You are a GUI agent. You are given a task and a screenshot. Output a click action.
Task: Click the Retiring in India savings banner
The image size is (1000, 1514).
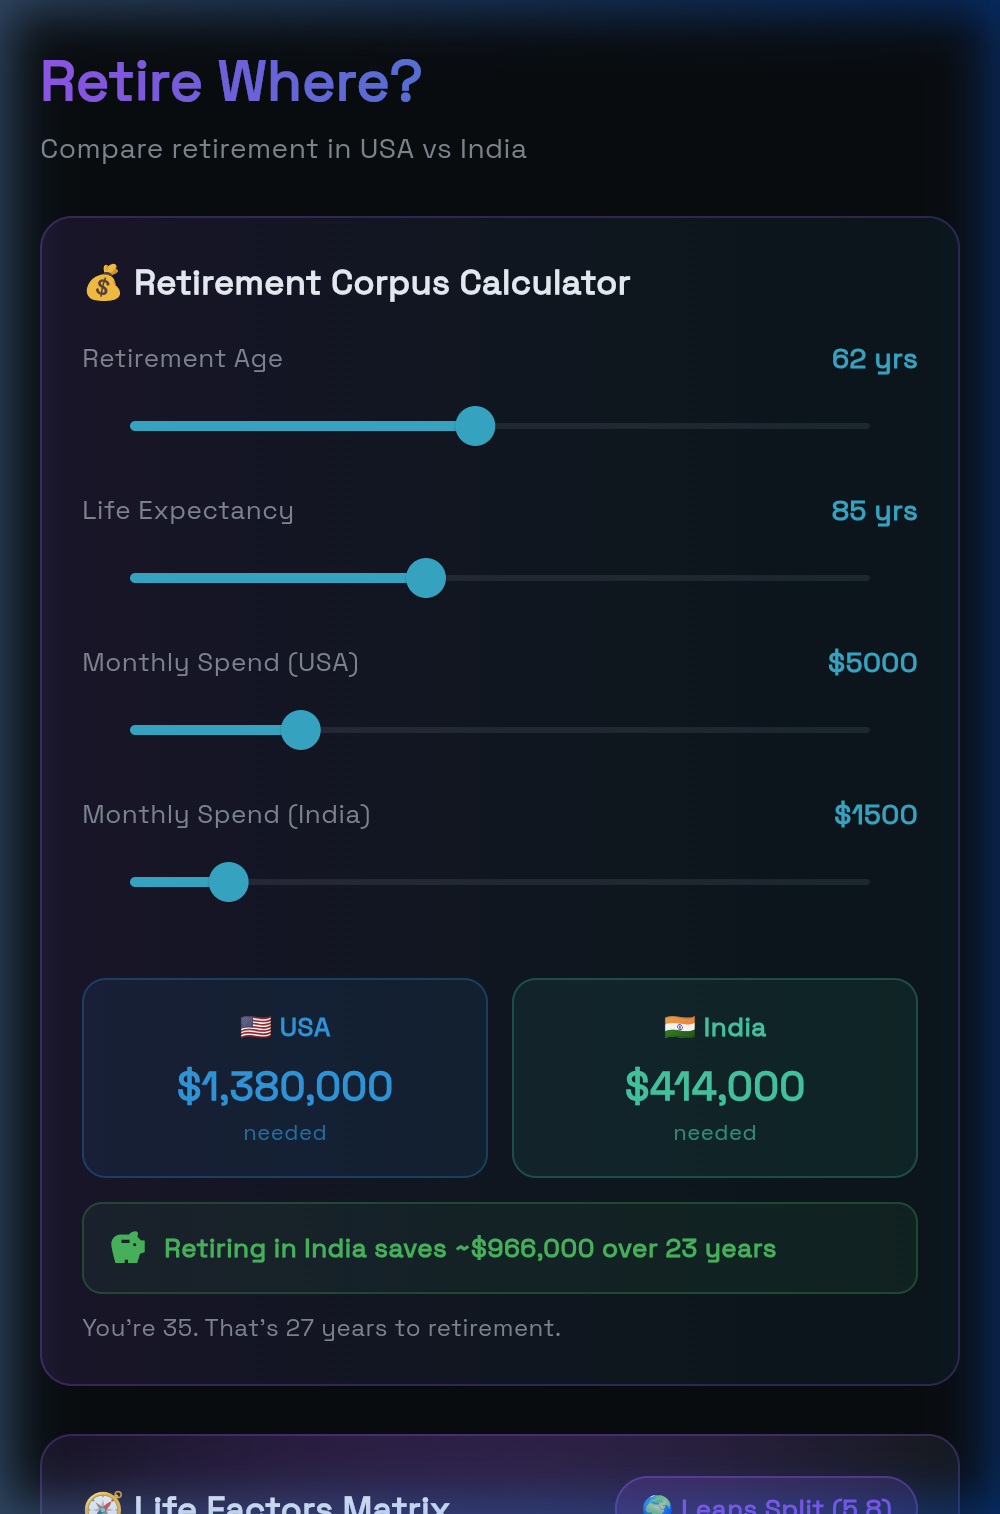pos(499,1248)
